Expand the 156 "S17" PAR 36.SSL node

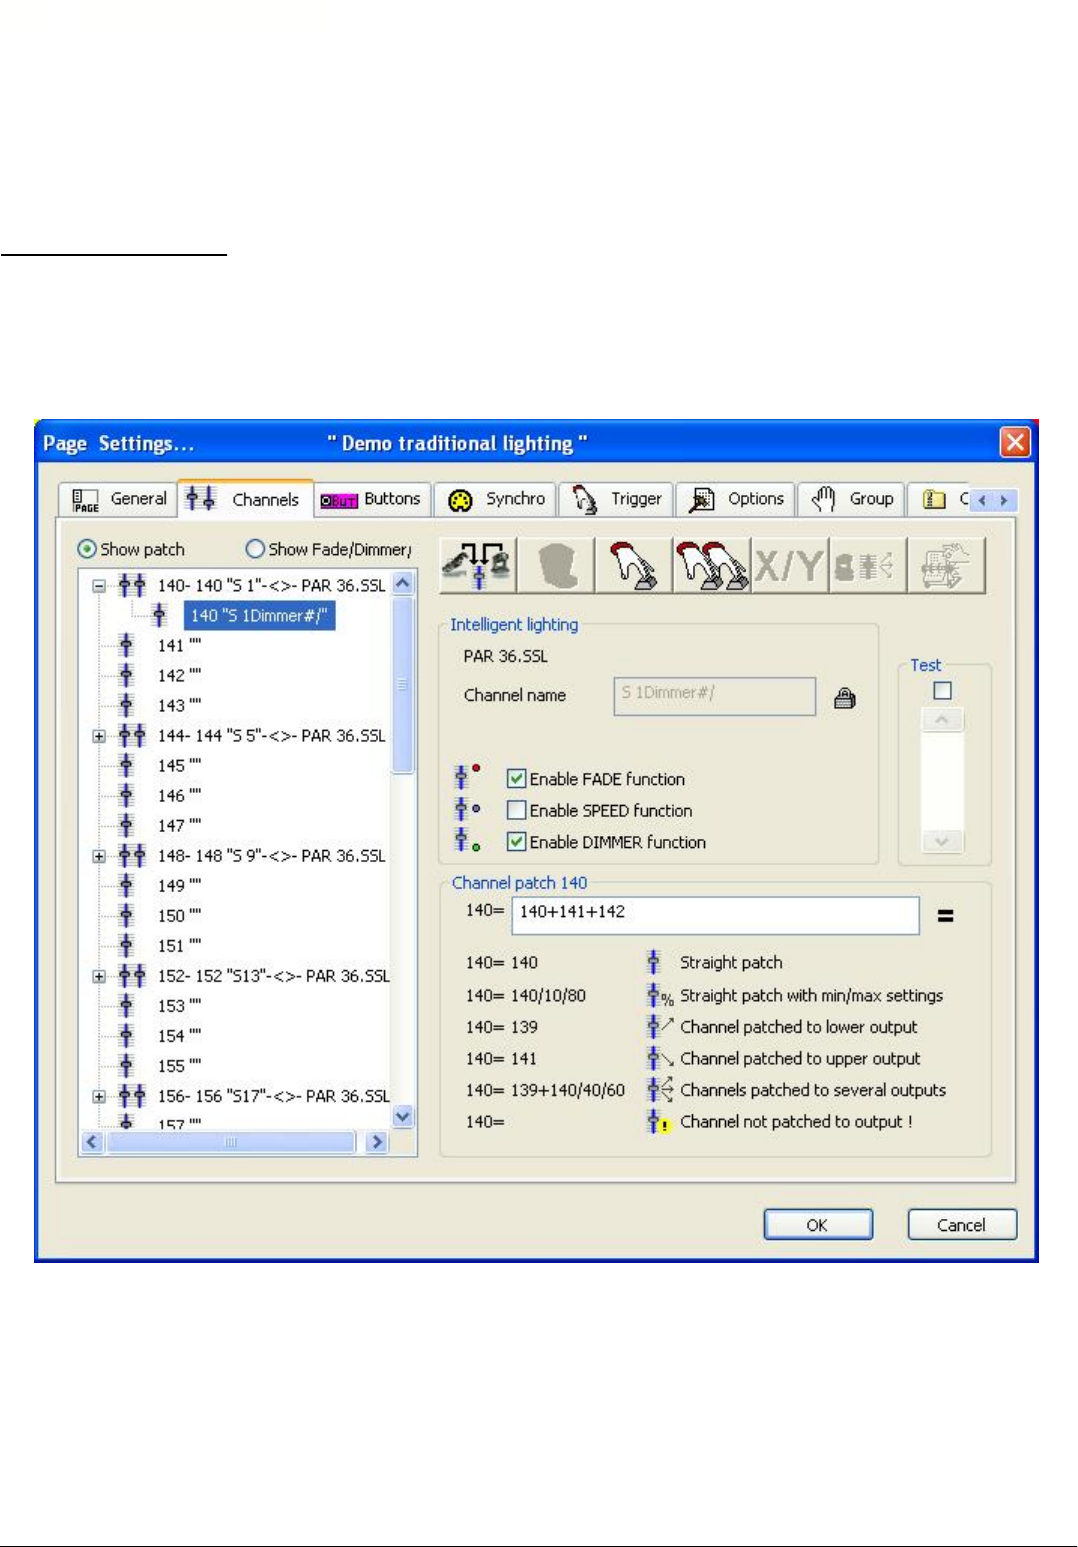pyautogui.click(x=99, y=1096)
